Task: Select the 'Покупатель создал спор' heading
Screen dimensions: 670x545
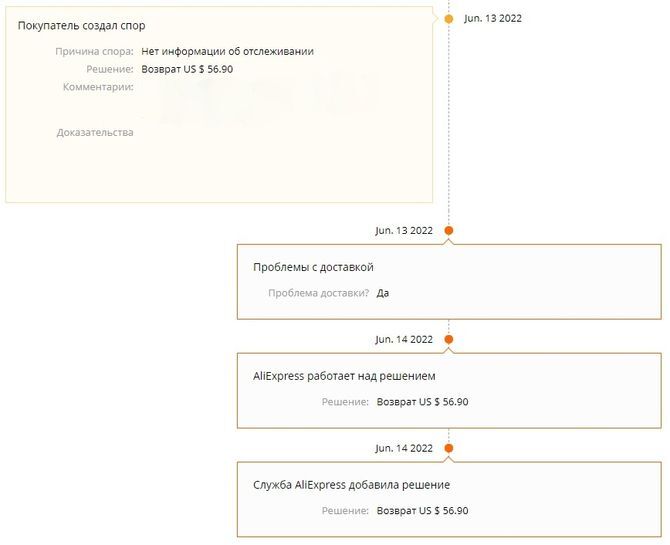Action: (x=81, y=25)
